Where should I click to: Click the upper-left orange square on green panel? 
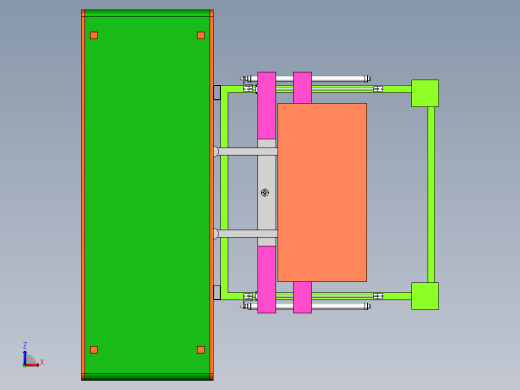point(94,35)
